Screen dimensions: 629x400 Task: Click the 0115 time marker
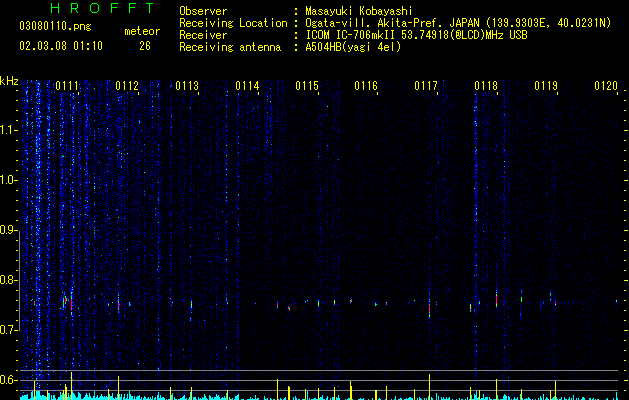[307, 86]
